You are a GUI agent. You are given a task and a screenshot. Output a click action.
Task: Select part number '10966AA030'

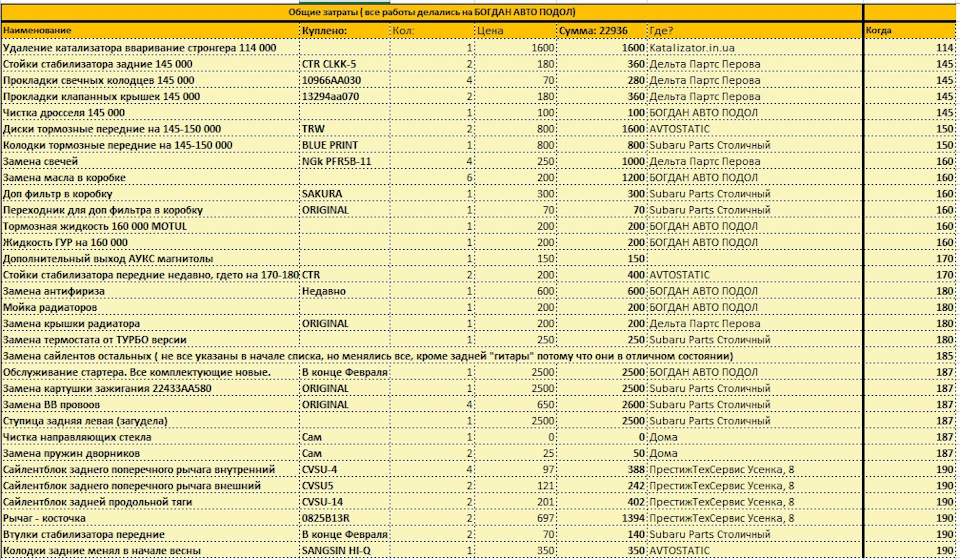345,80
